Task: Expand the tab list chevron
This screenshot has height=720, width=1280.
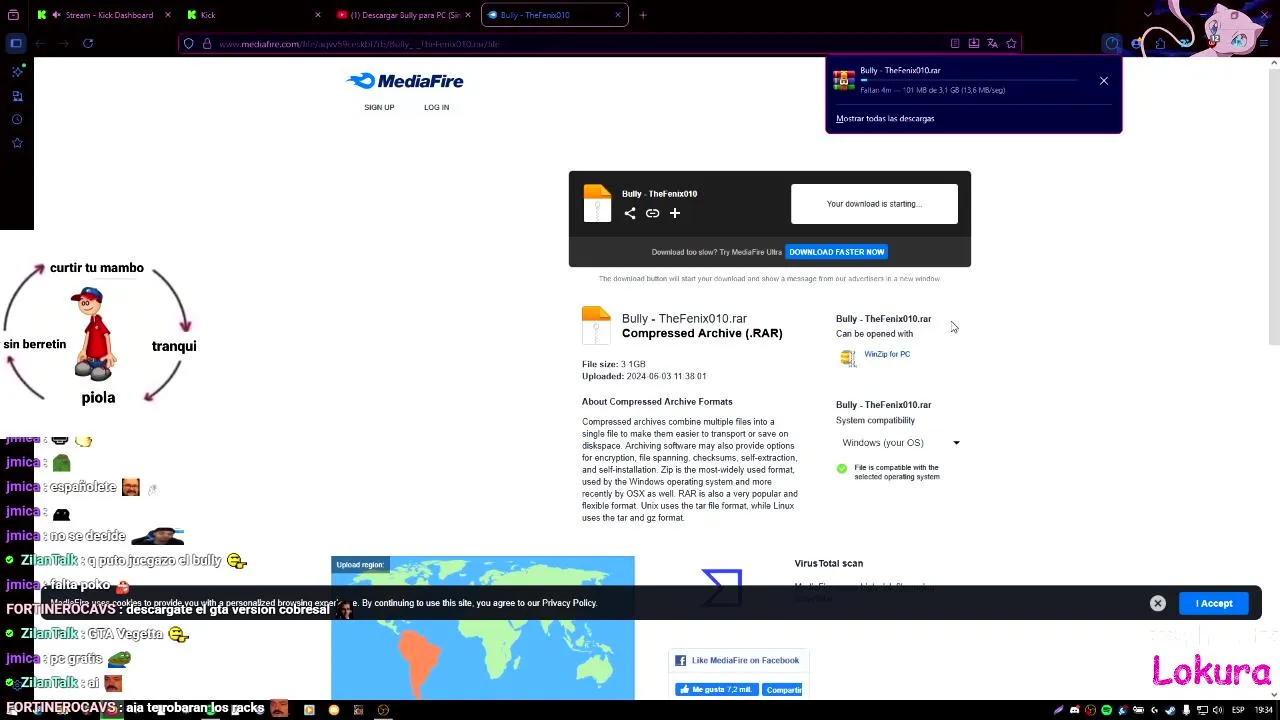Action: tap(1147, 15)
